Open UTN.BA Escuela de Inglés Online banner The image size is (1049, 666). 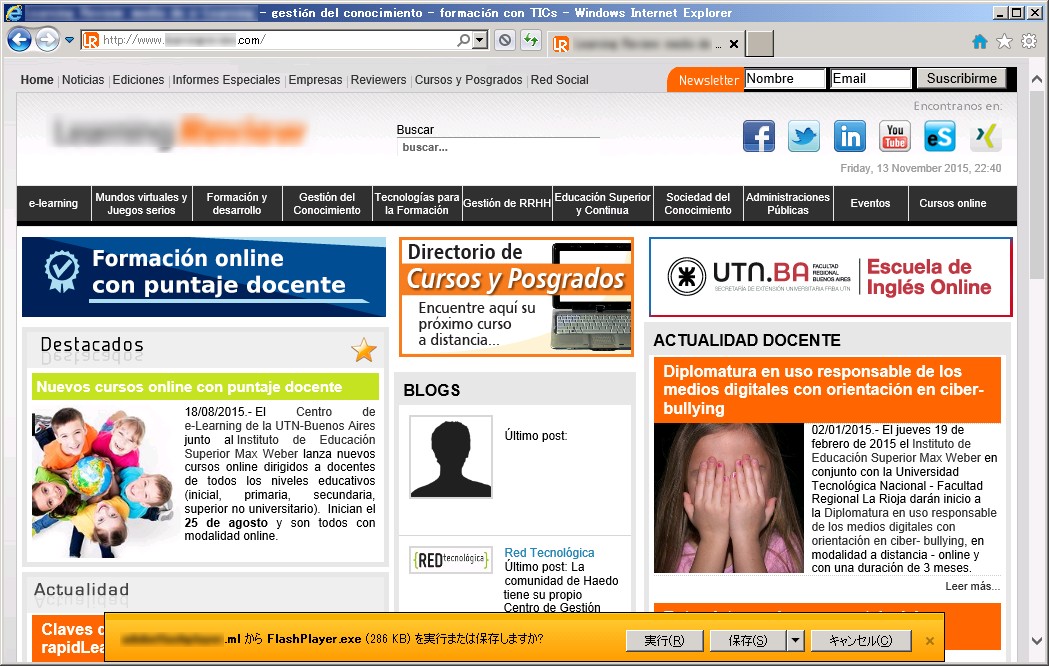830,277
